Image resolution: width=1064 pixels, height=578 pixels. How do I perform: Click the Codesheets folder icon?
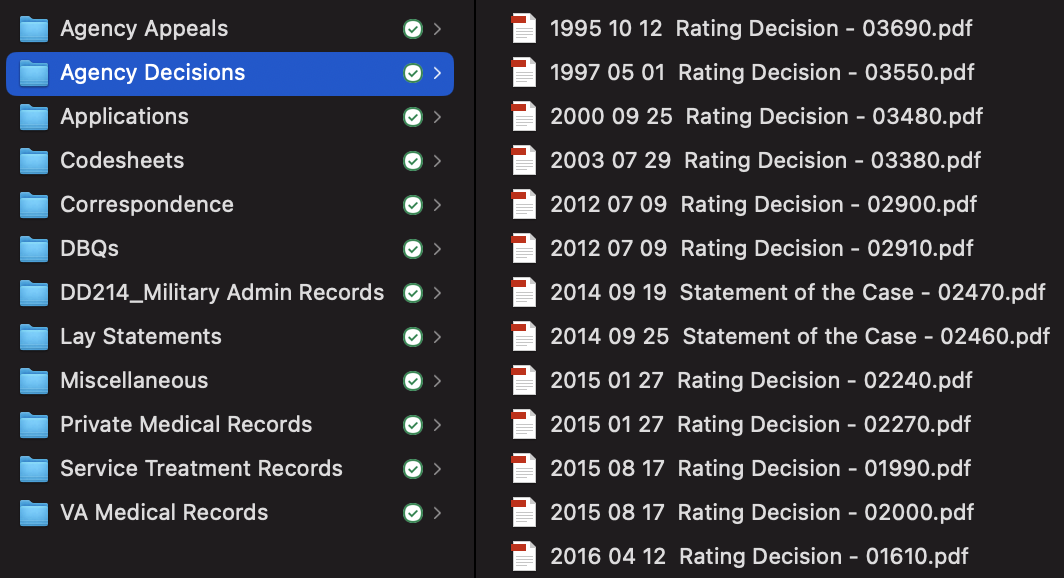[34, 161]
